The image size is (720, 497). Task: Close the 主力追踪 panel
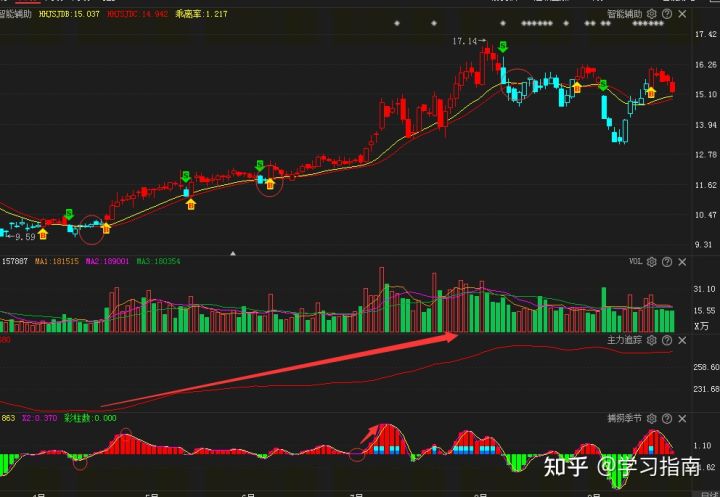click(x=682, y=340)
